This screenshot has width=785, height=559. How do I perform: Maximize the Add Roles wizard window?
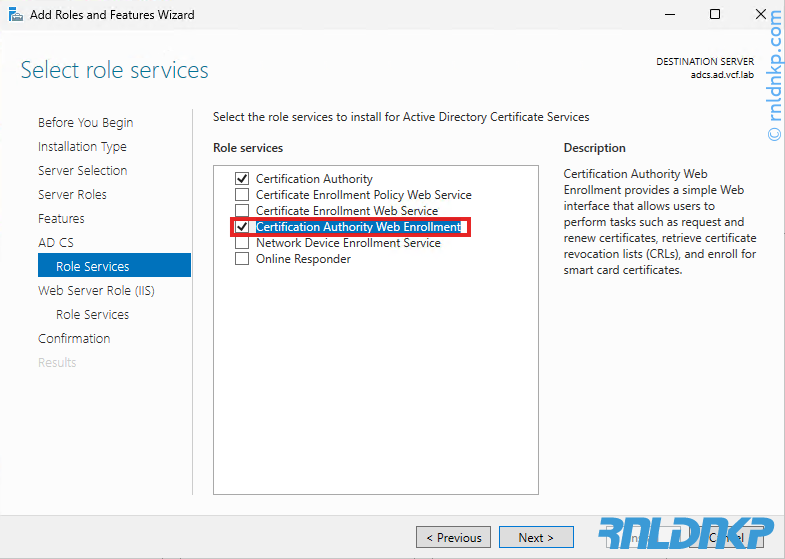[x=715, y=15]
